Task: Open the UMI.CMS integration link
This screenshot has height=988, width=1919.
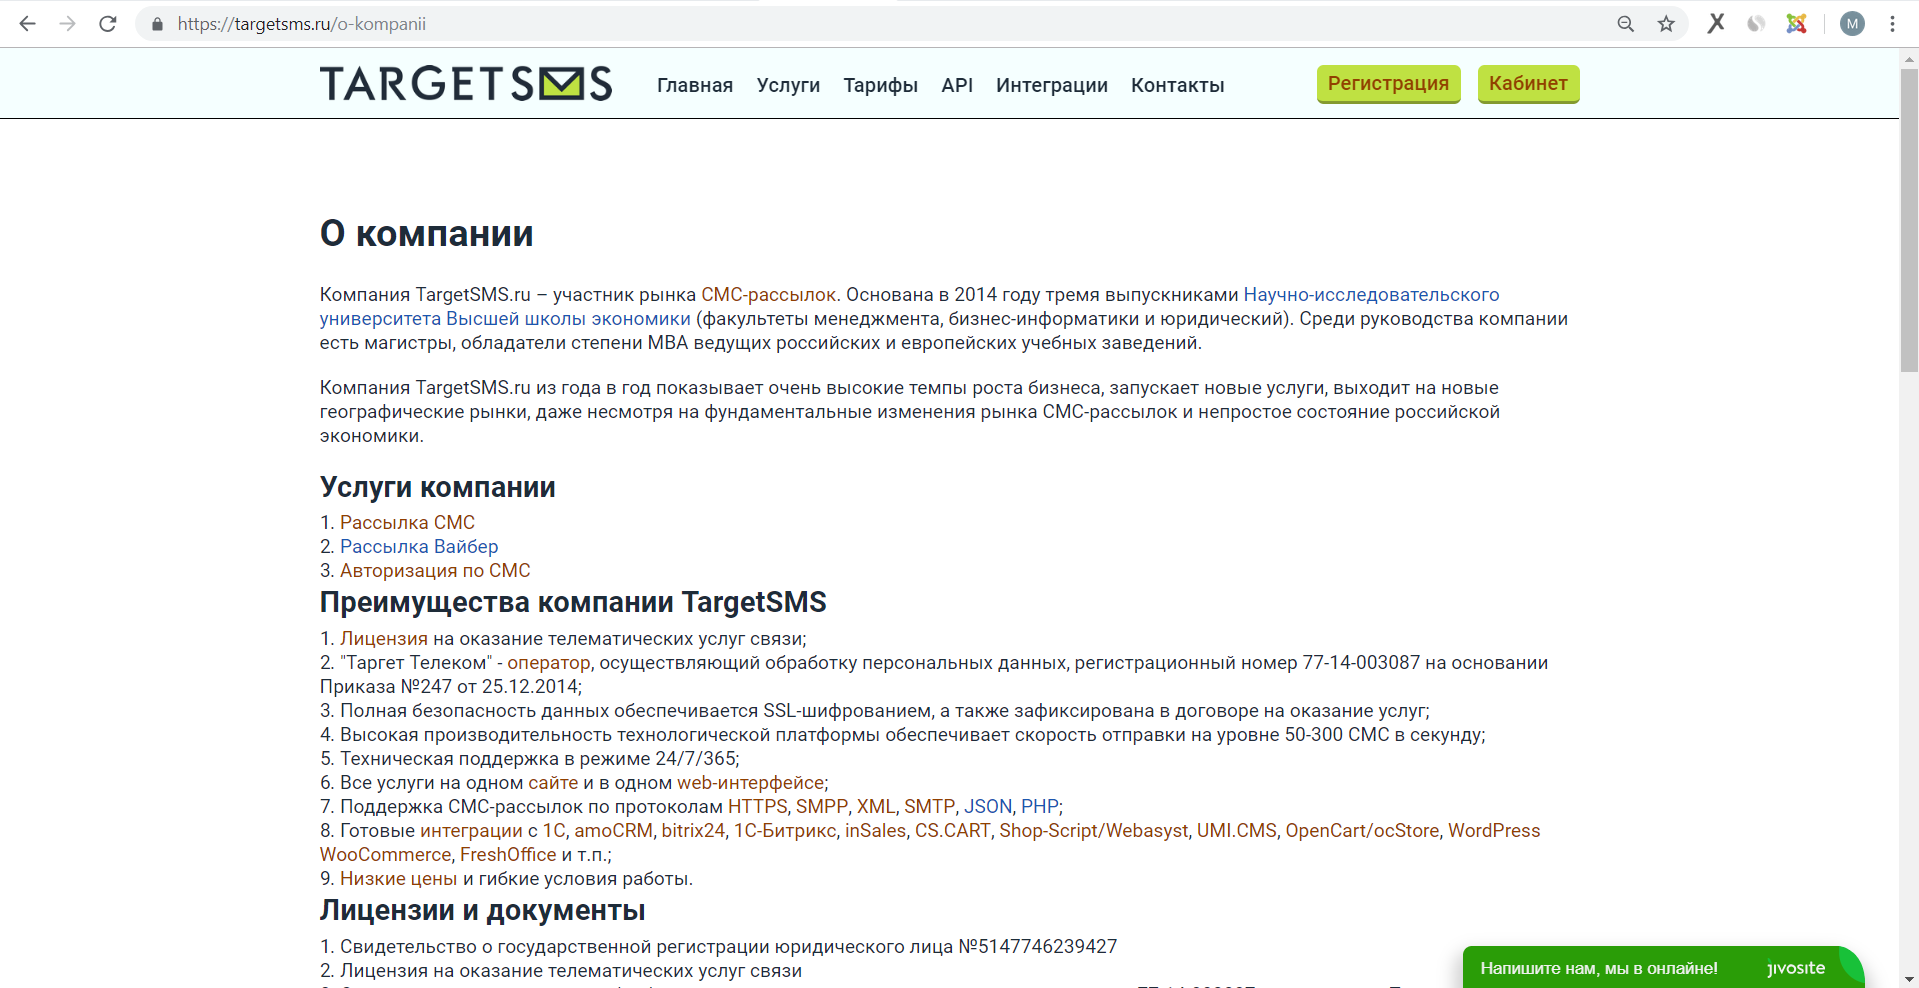Action: point(1237,831)
